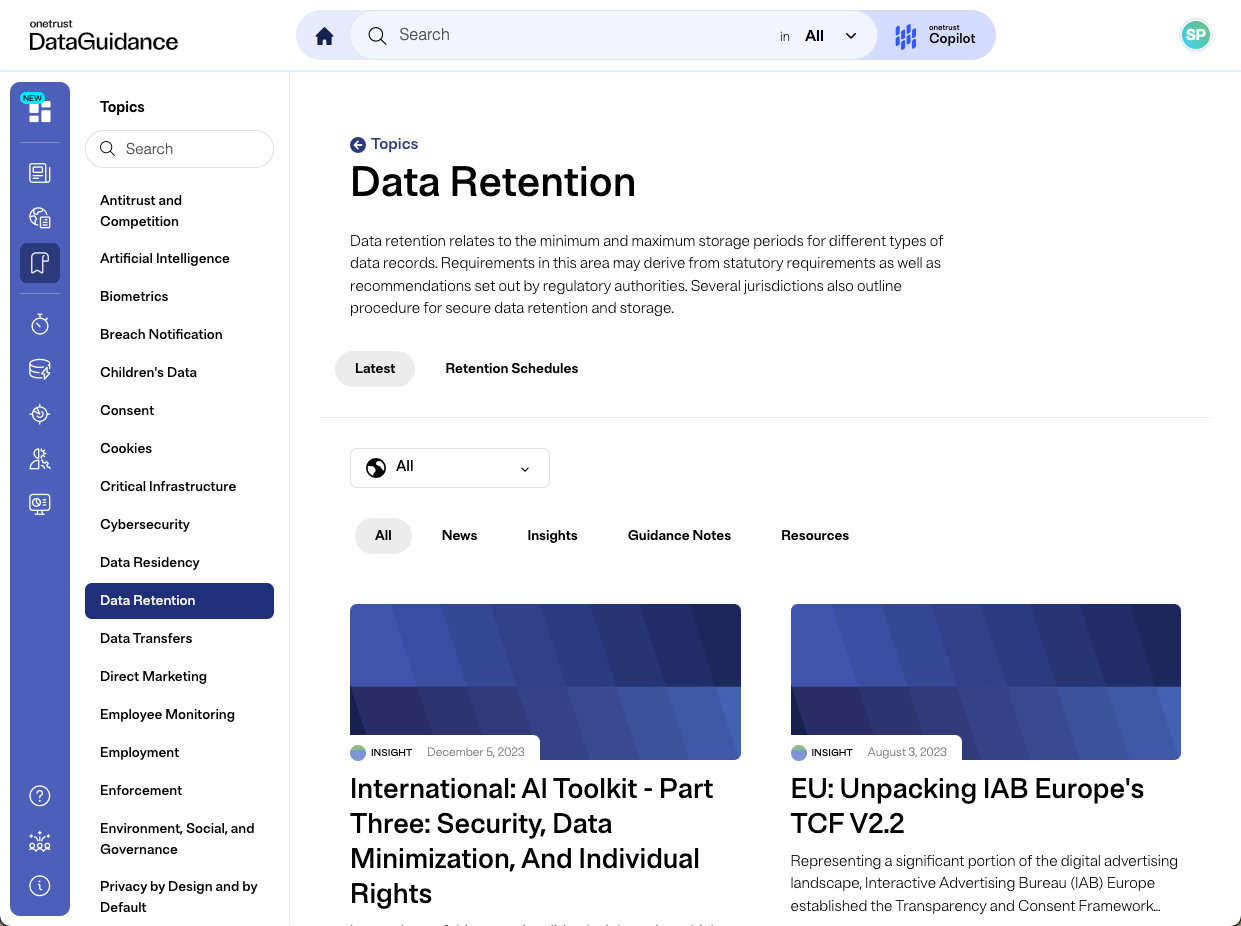Go back via the Topics breadcrumb link

pyautogui.click(x=384, y=144)
